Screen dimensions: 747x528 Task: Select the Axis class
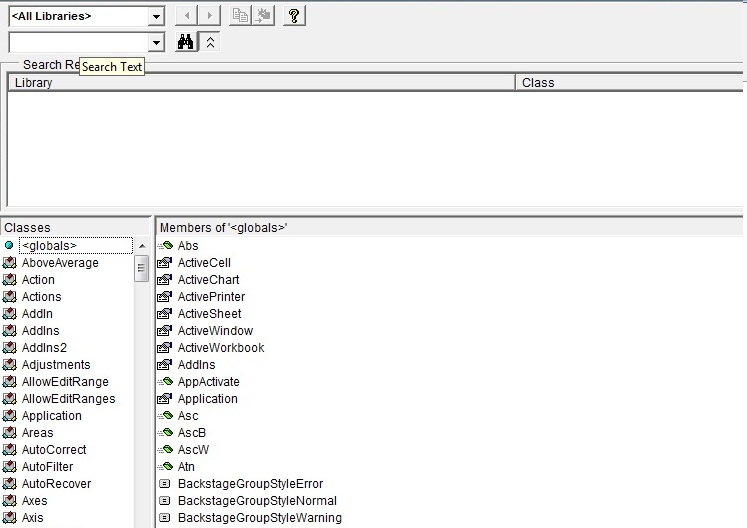click(32, 518)
